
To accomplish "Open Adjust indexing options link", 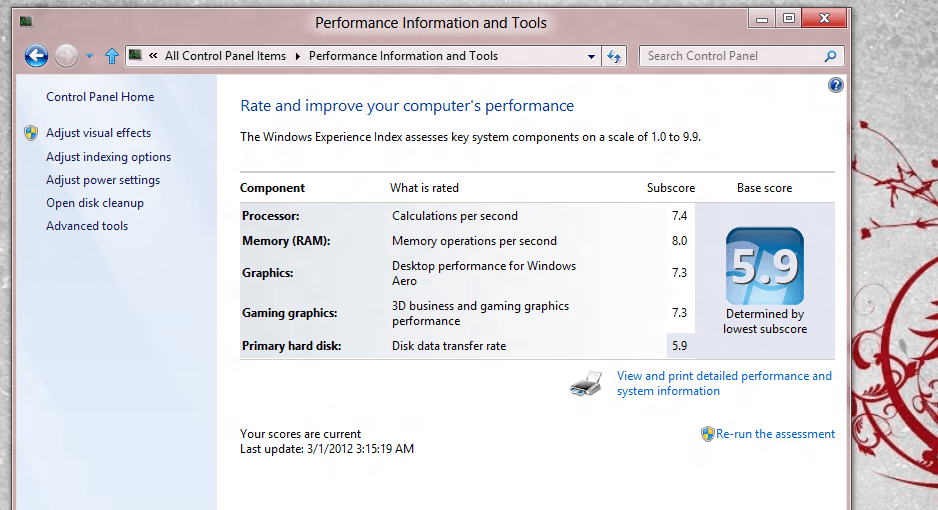I will [x=108, y=157].
